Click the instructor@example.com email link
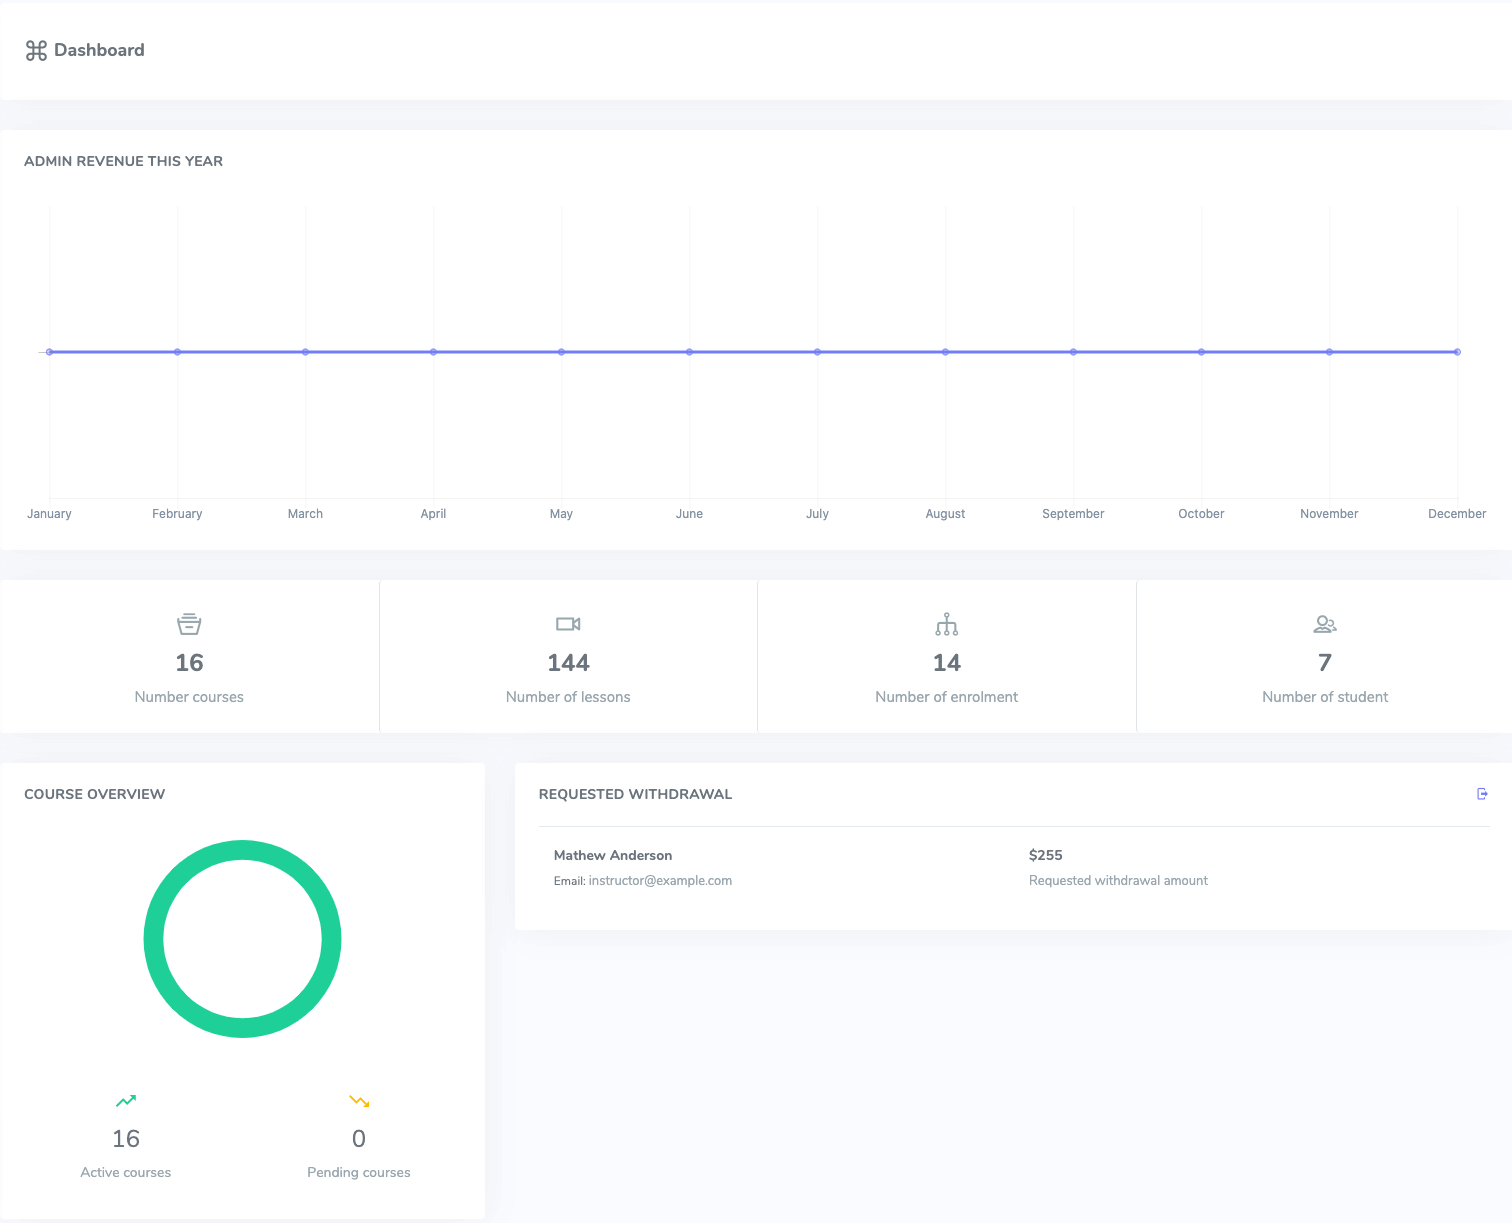 pos(660,881)
